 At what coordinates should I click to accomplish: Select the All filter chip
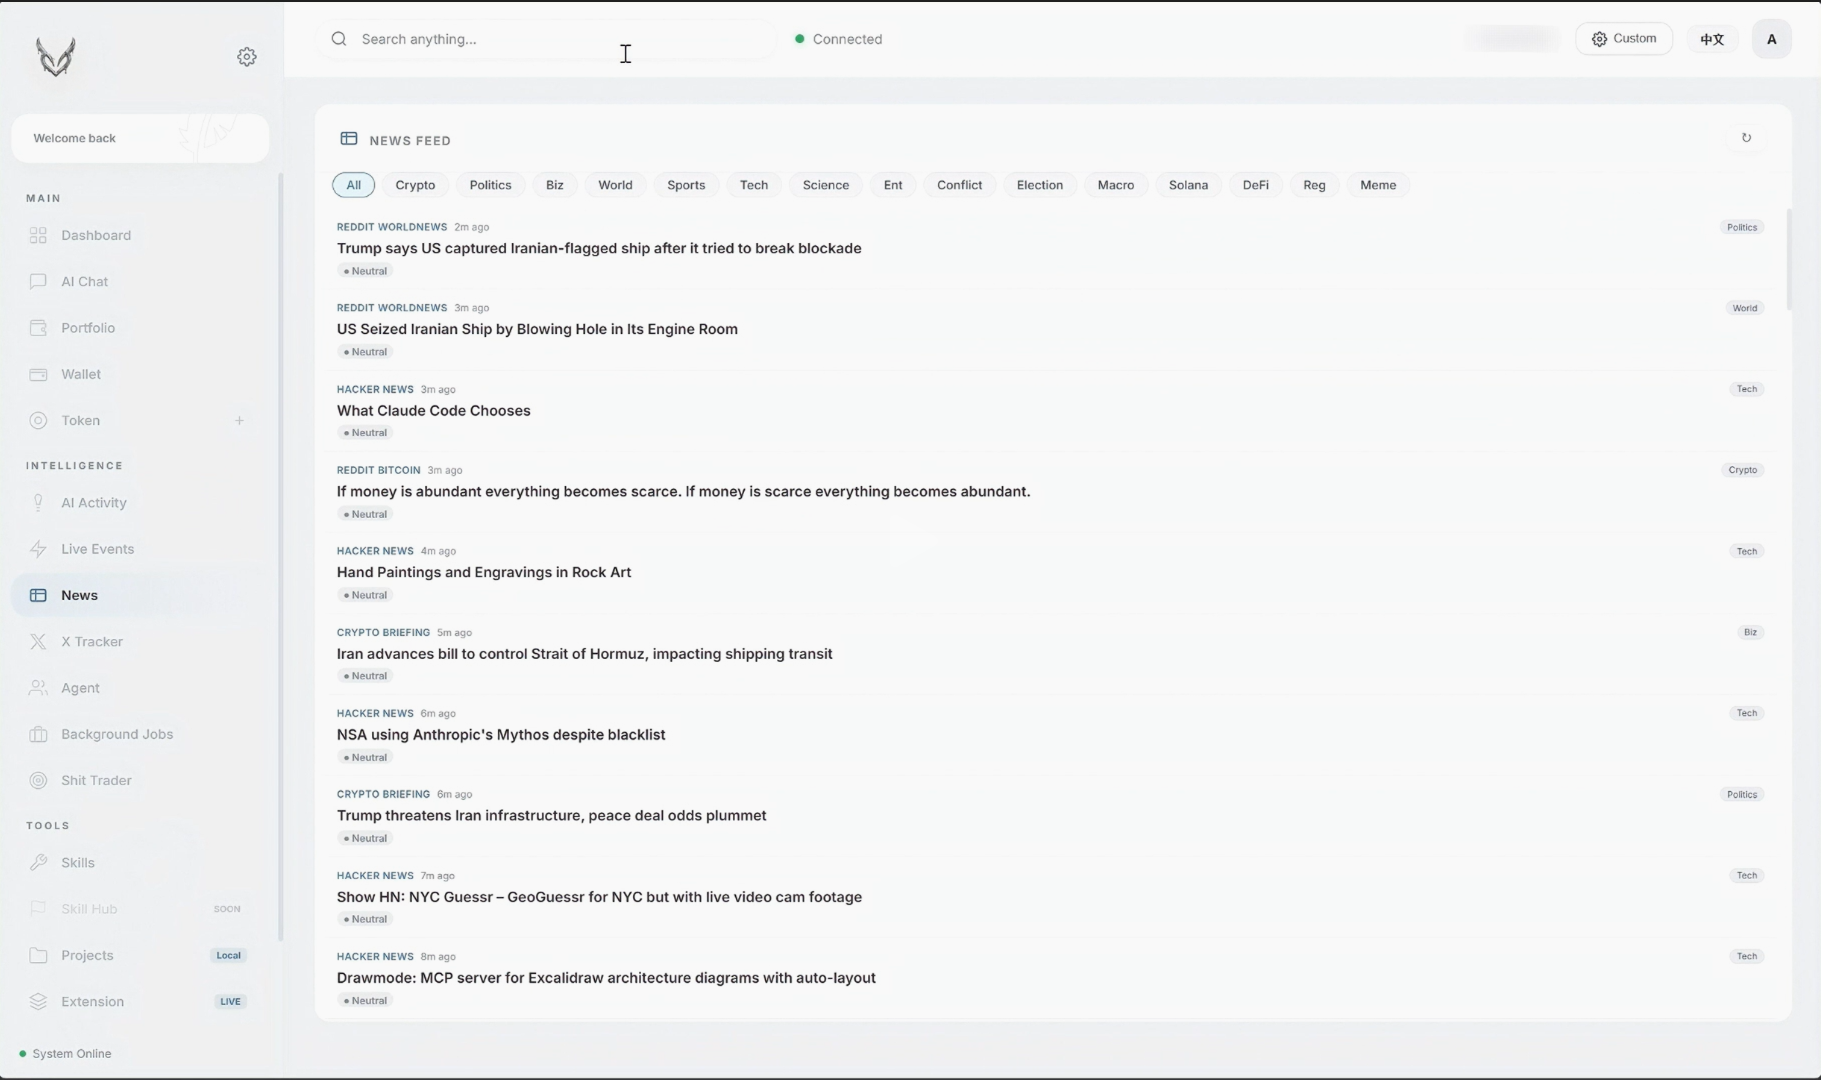[353, 185]
